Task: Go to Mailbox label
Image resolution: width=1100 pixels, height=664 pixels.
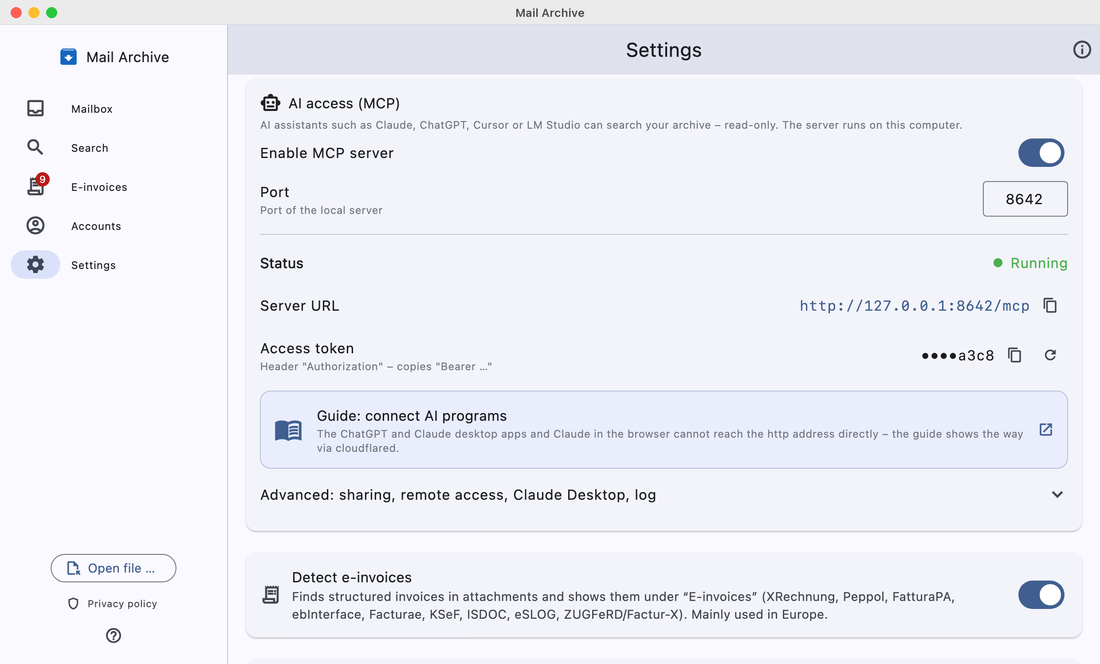Action: click(x=91, y=109)
